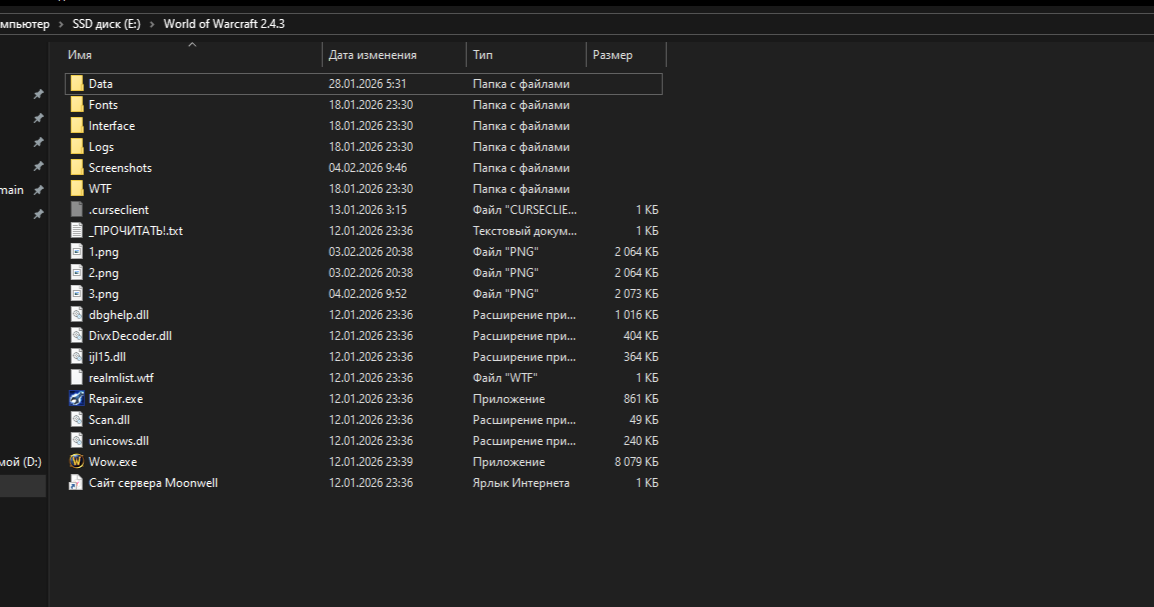Click the Wow.exe application icon

click(x=77, y=462)
